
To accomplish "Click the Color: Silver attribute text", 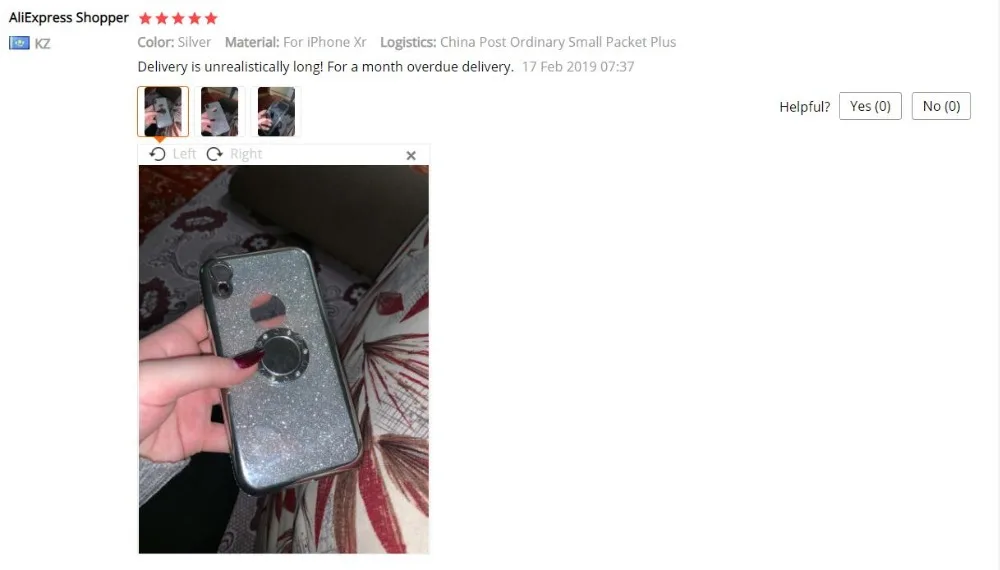I will [174, 42].
